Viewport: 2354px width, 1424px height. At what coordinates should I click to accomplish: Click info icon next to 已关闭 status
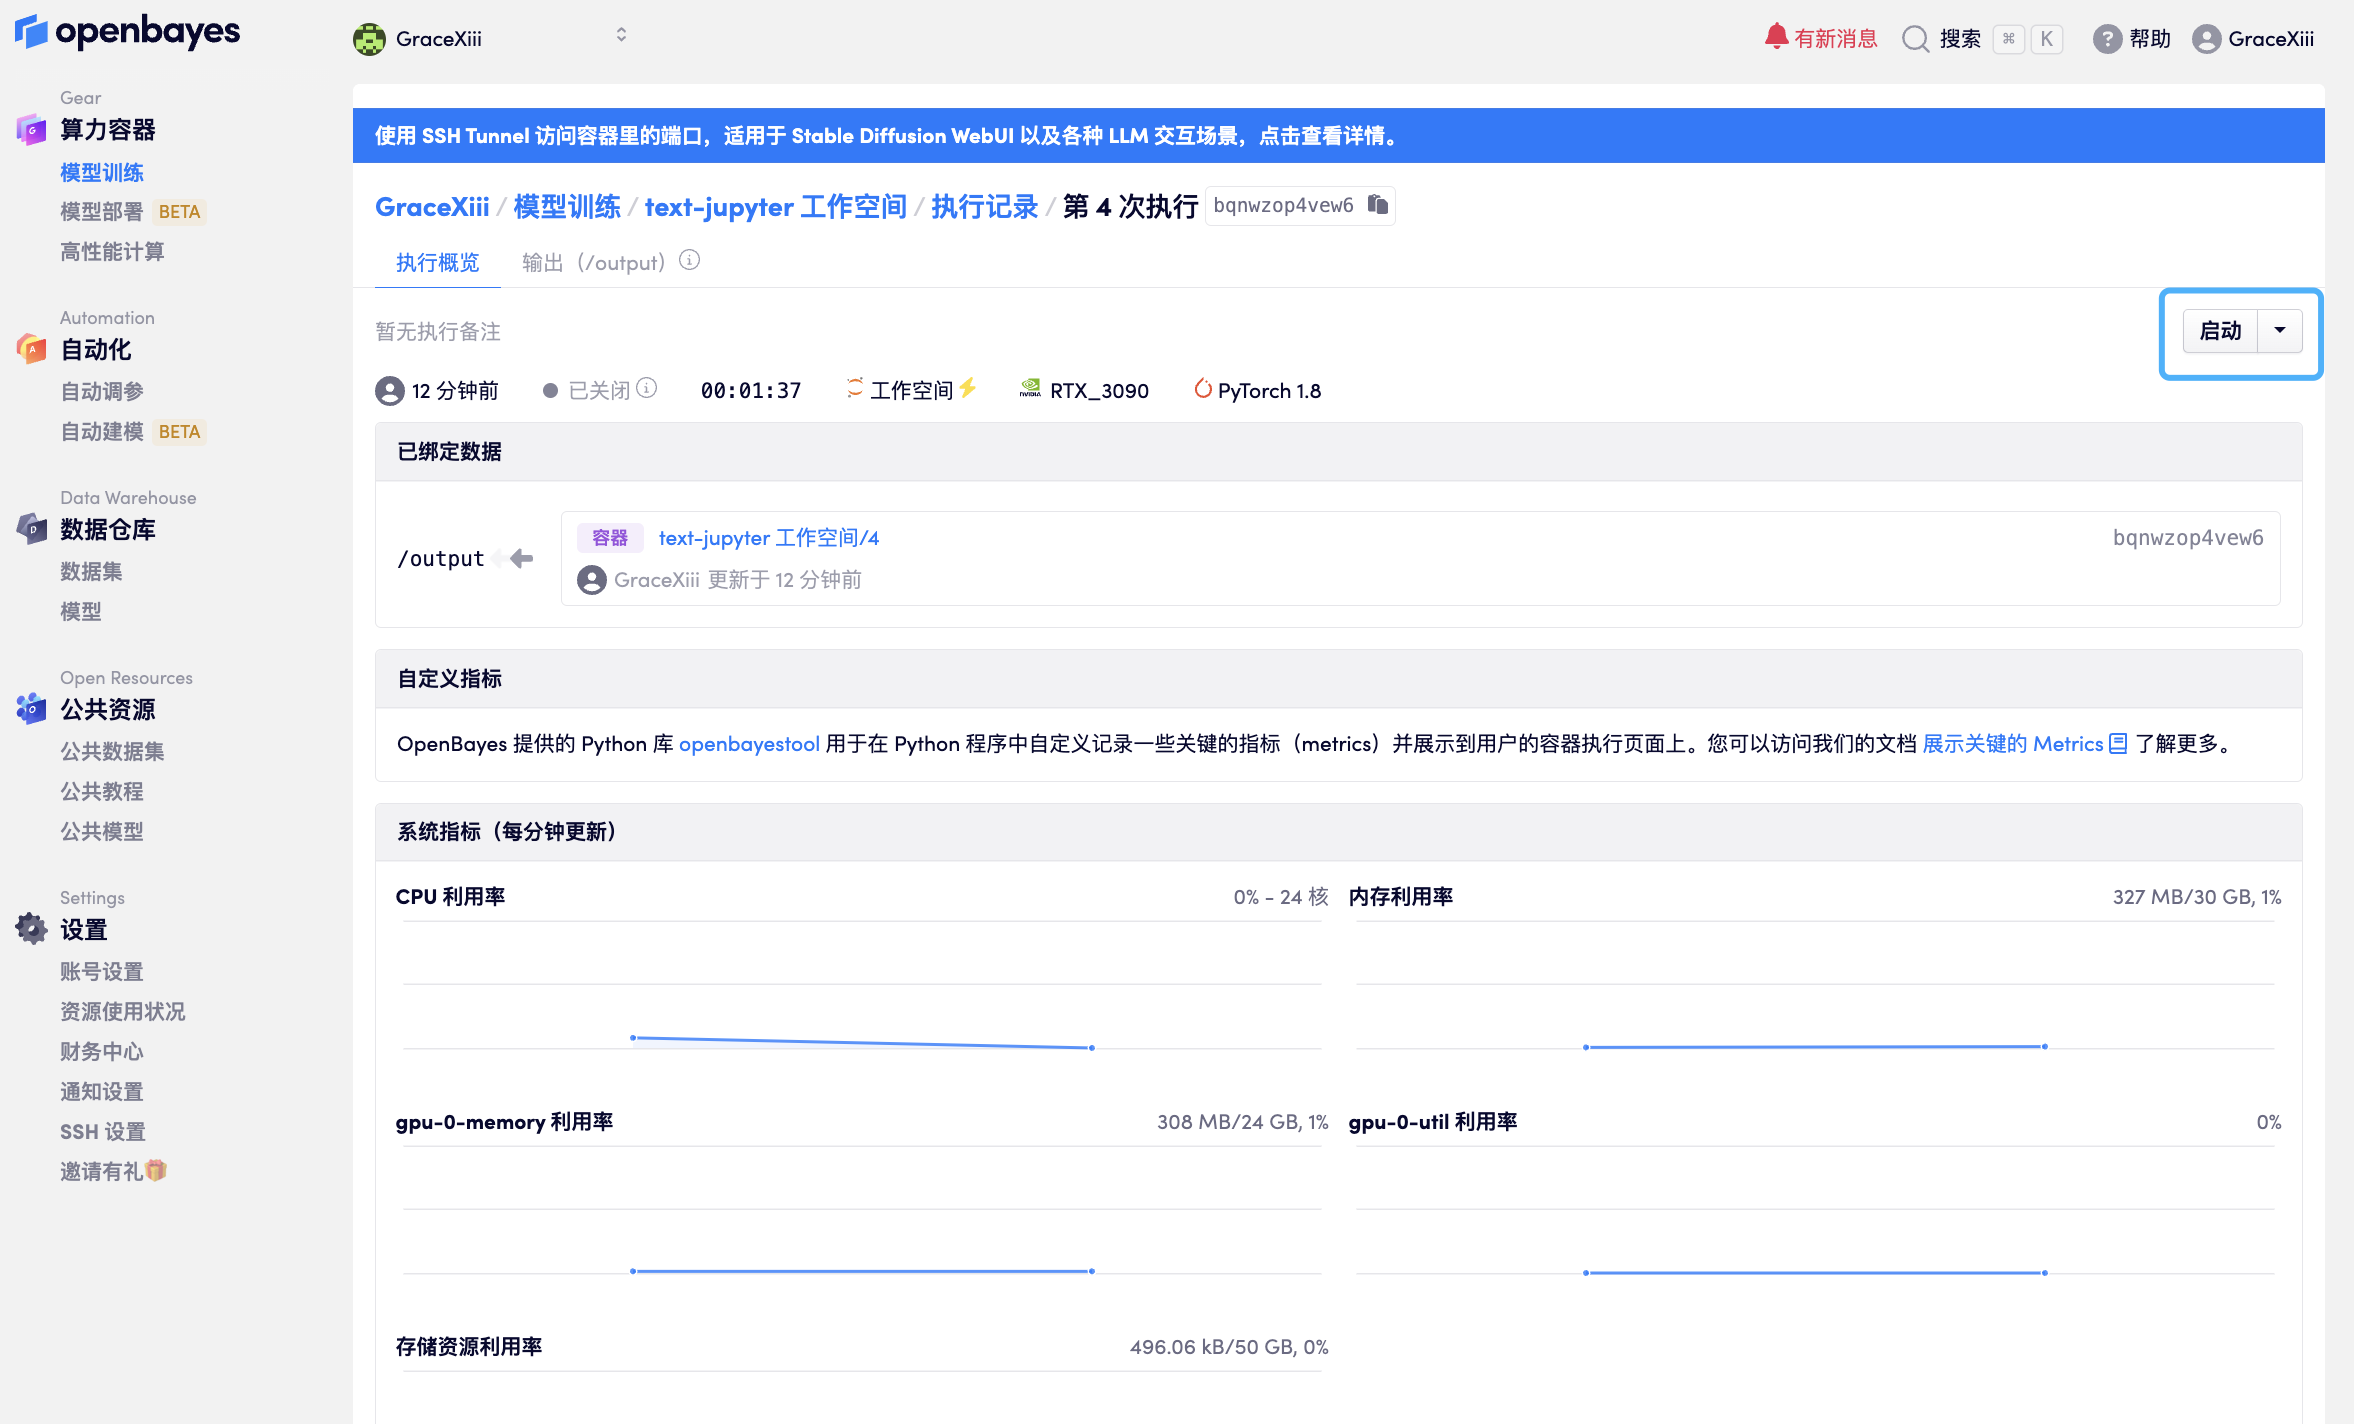[647, 388]
